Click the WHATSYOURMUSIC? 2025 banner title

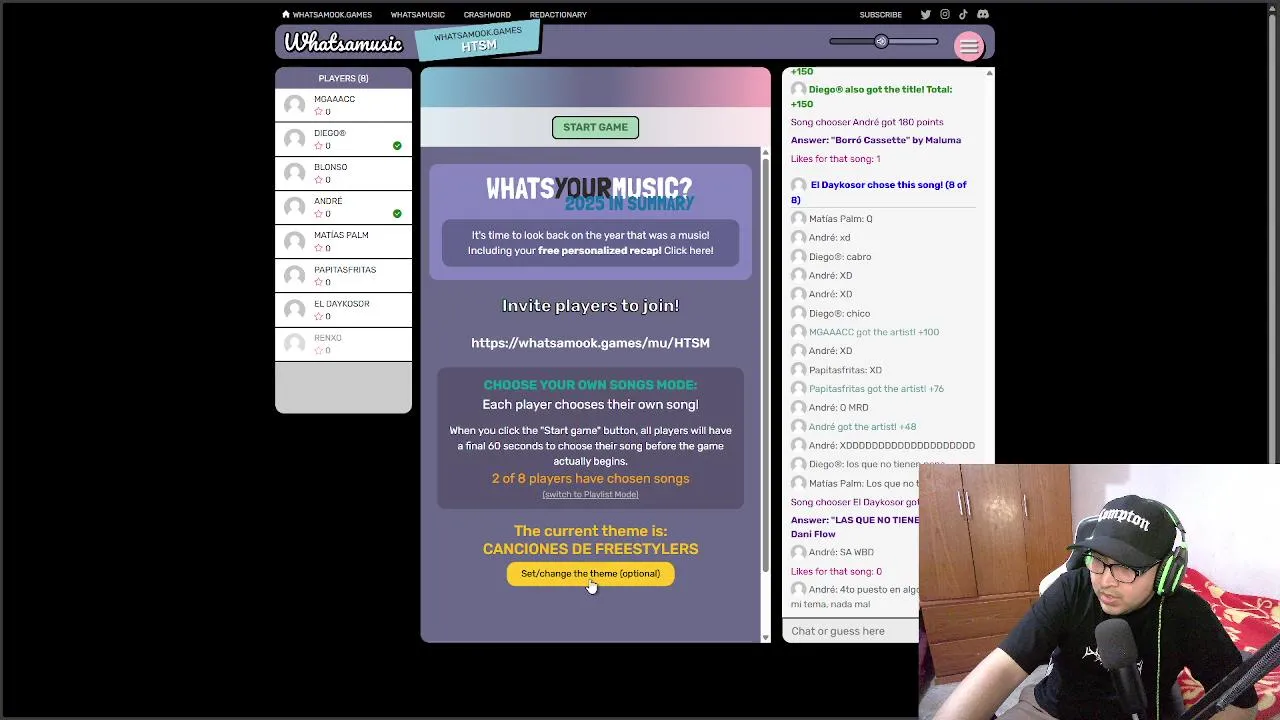(x=589, y=193)
